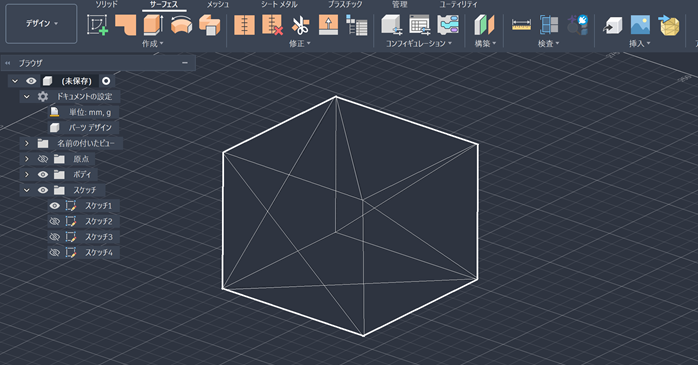
Task: Collapse the スケッチ folder
Action: coord(27,190)
